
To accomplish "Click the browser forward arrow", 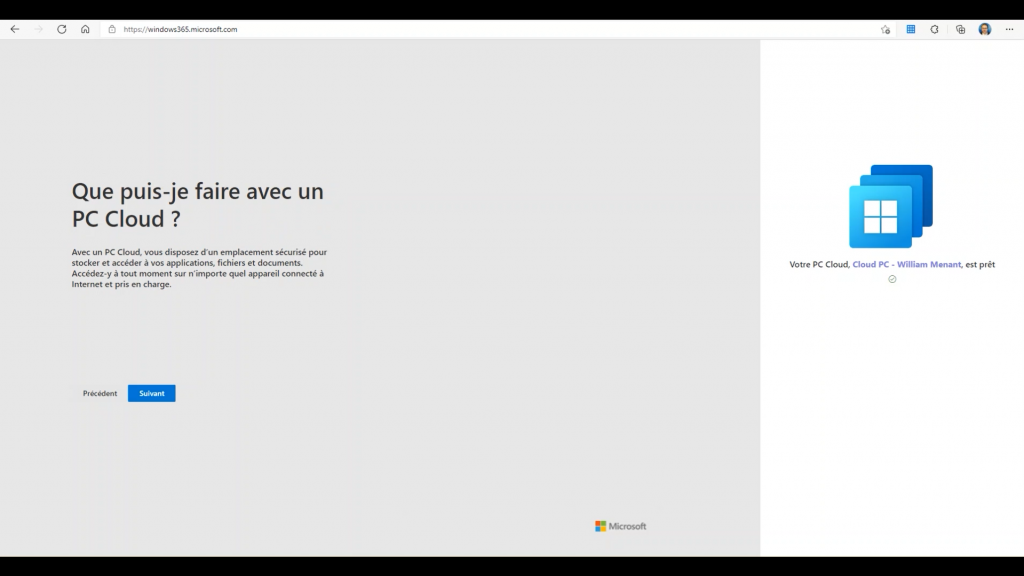I will (38, 29).
